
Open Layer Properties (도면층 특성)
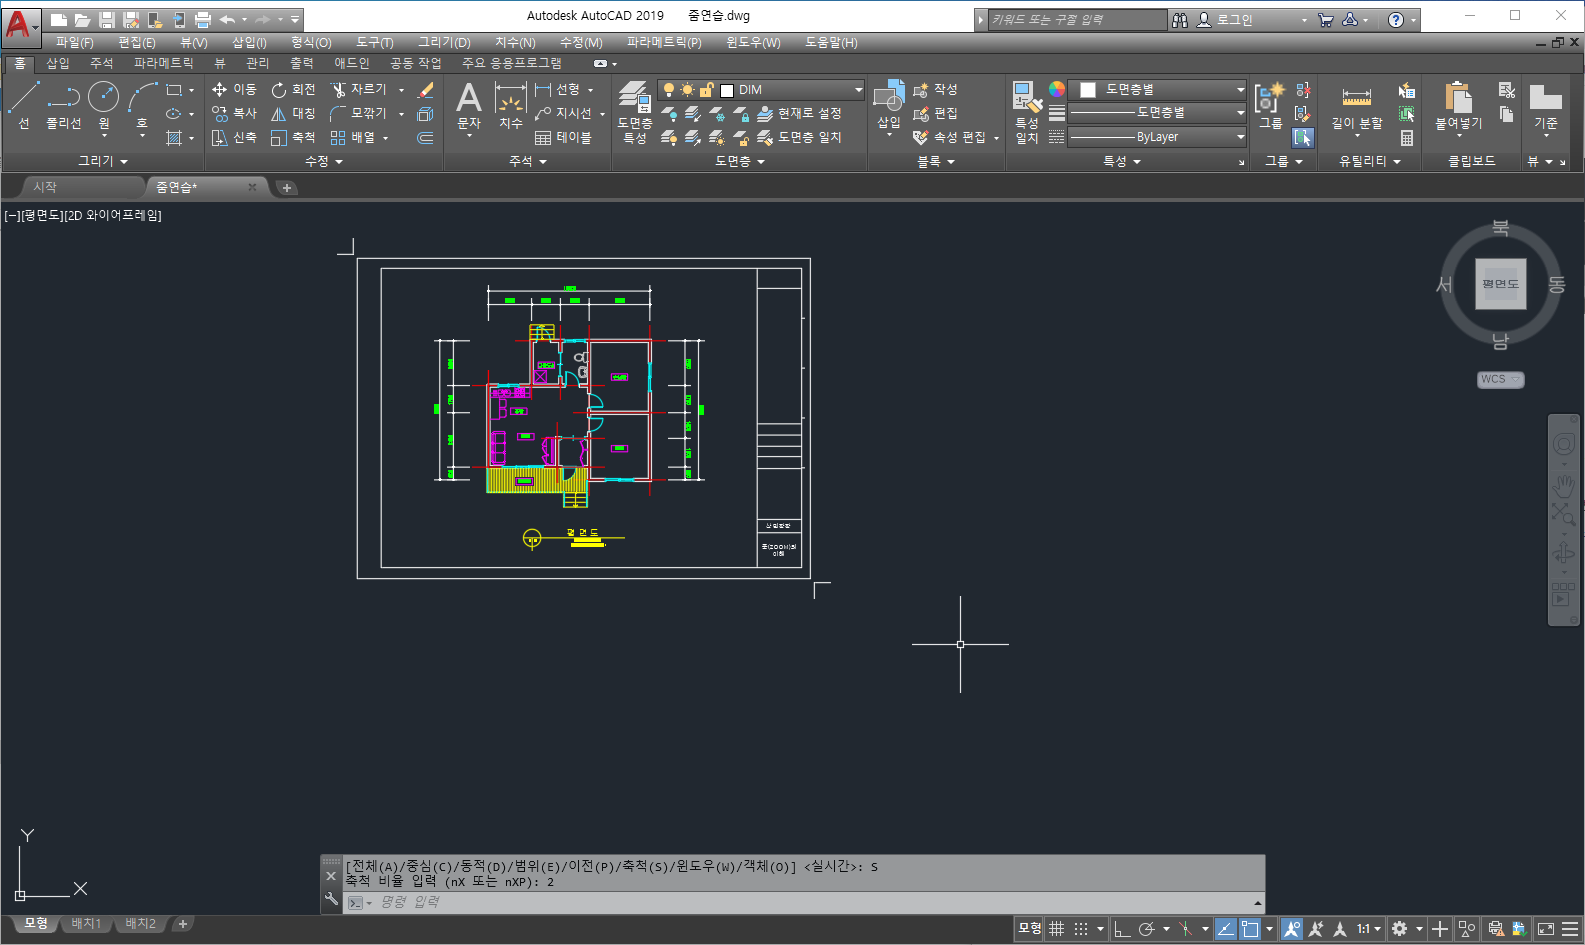pyautogui.click(x=634, y=112)
